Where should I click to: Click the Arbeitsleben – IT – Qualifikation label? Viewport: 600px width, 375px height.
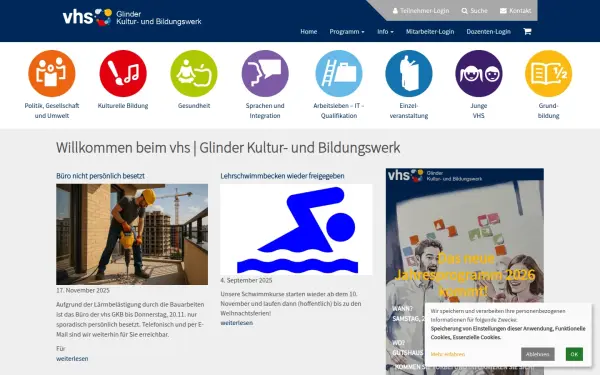click(x=339, y=111)
